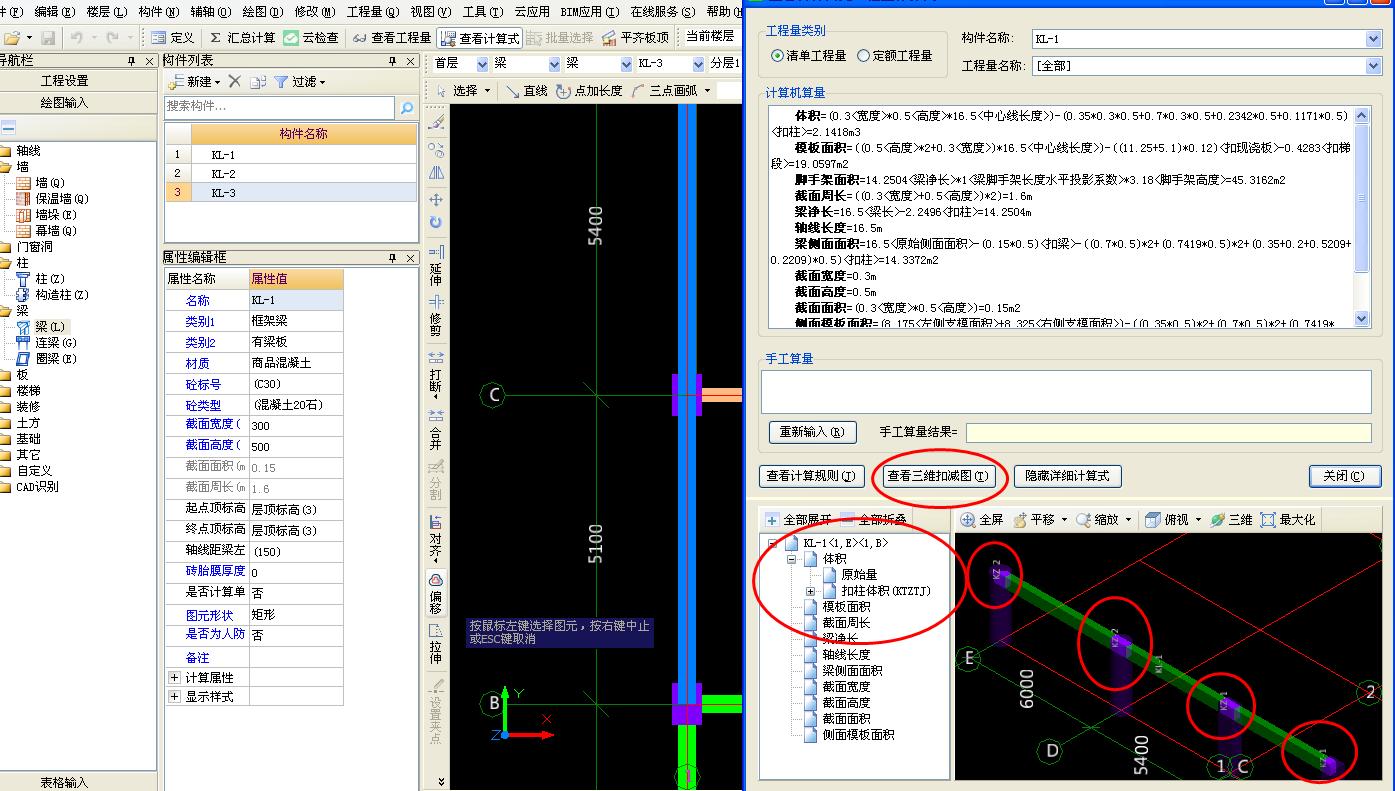Open 工具(T) menu

tap(482, 11)
